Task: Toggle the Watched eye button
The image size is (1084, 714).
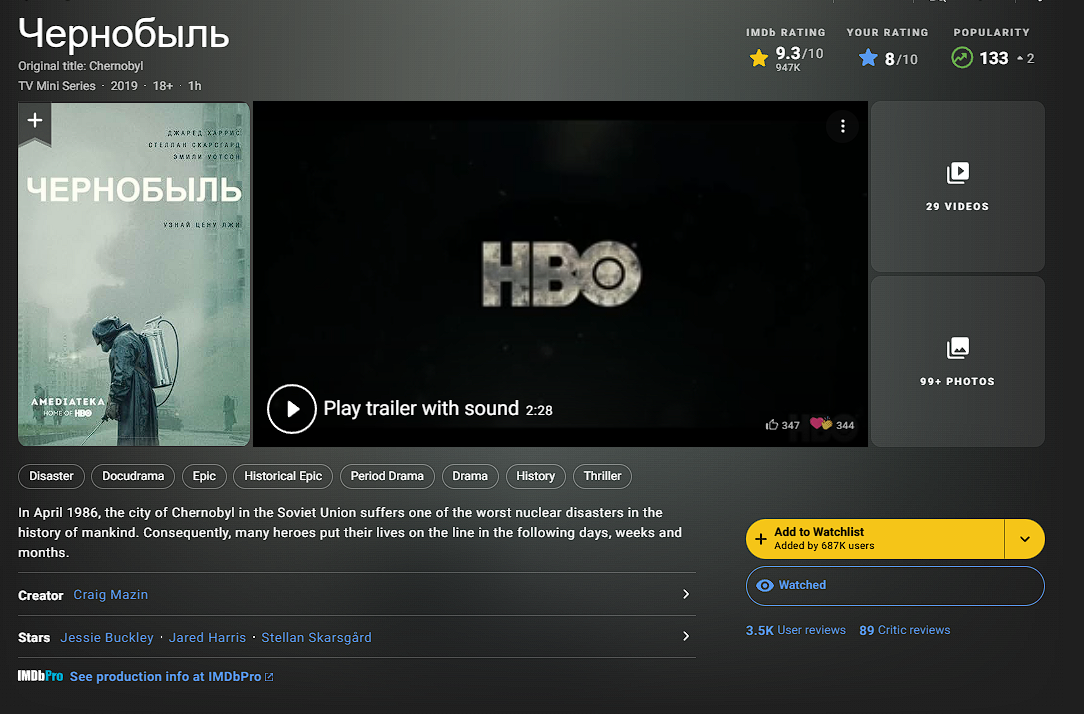Action: (x=895, y=585)
